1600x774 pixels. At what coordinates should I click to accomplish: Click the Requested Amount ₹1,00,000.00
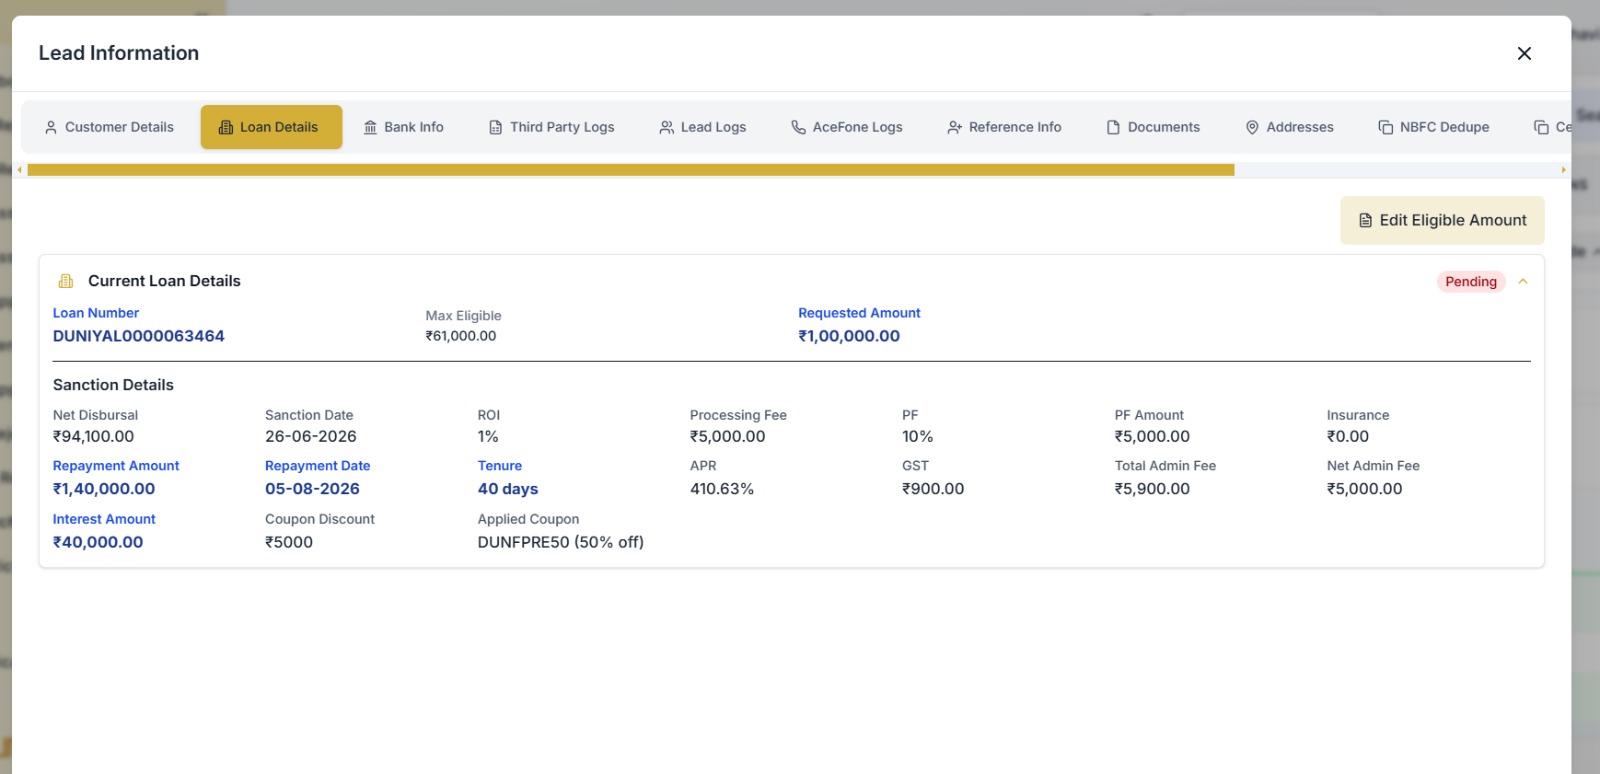pos(849,336)
